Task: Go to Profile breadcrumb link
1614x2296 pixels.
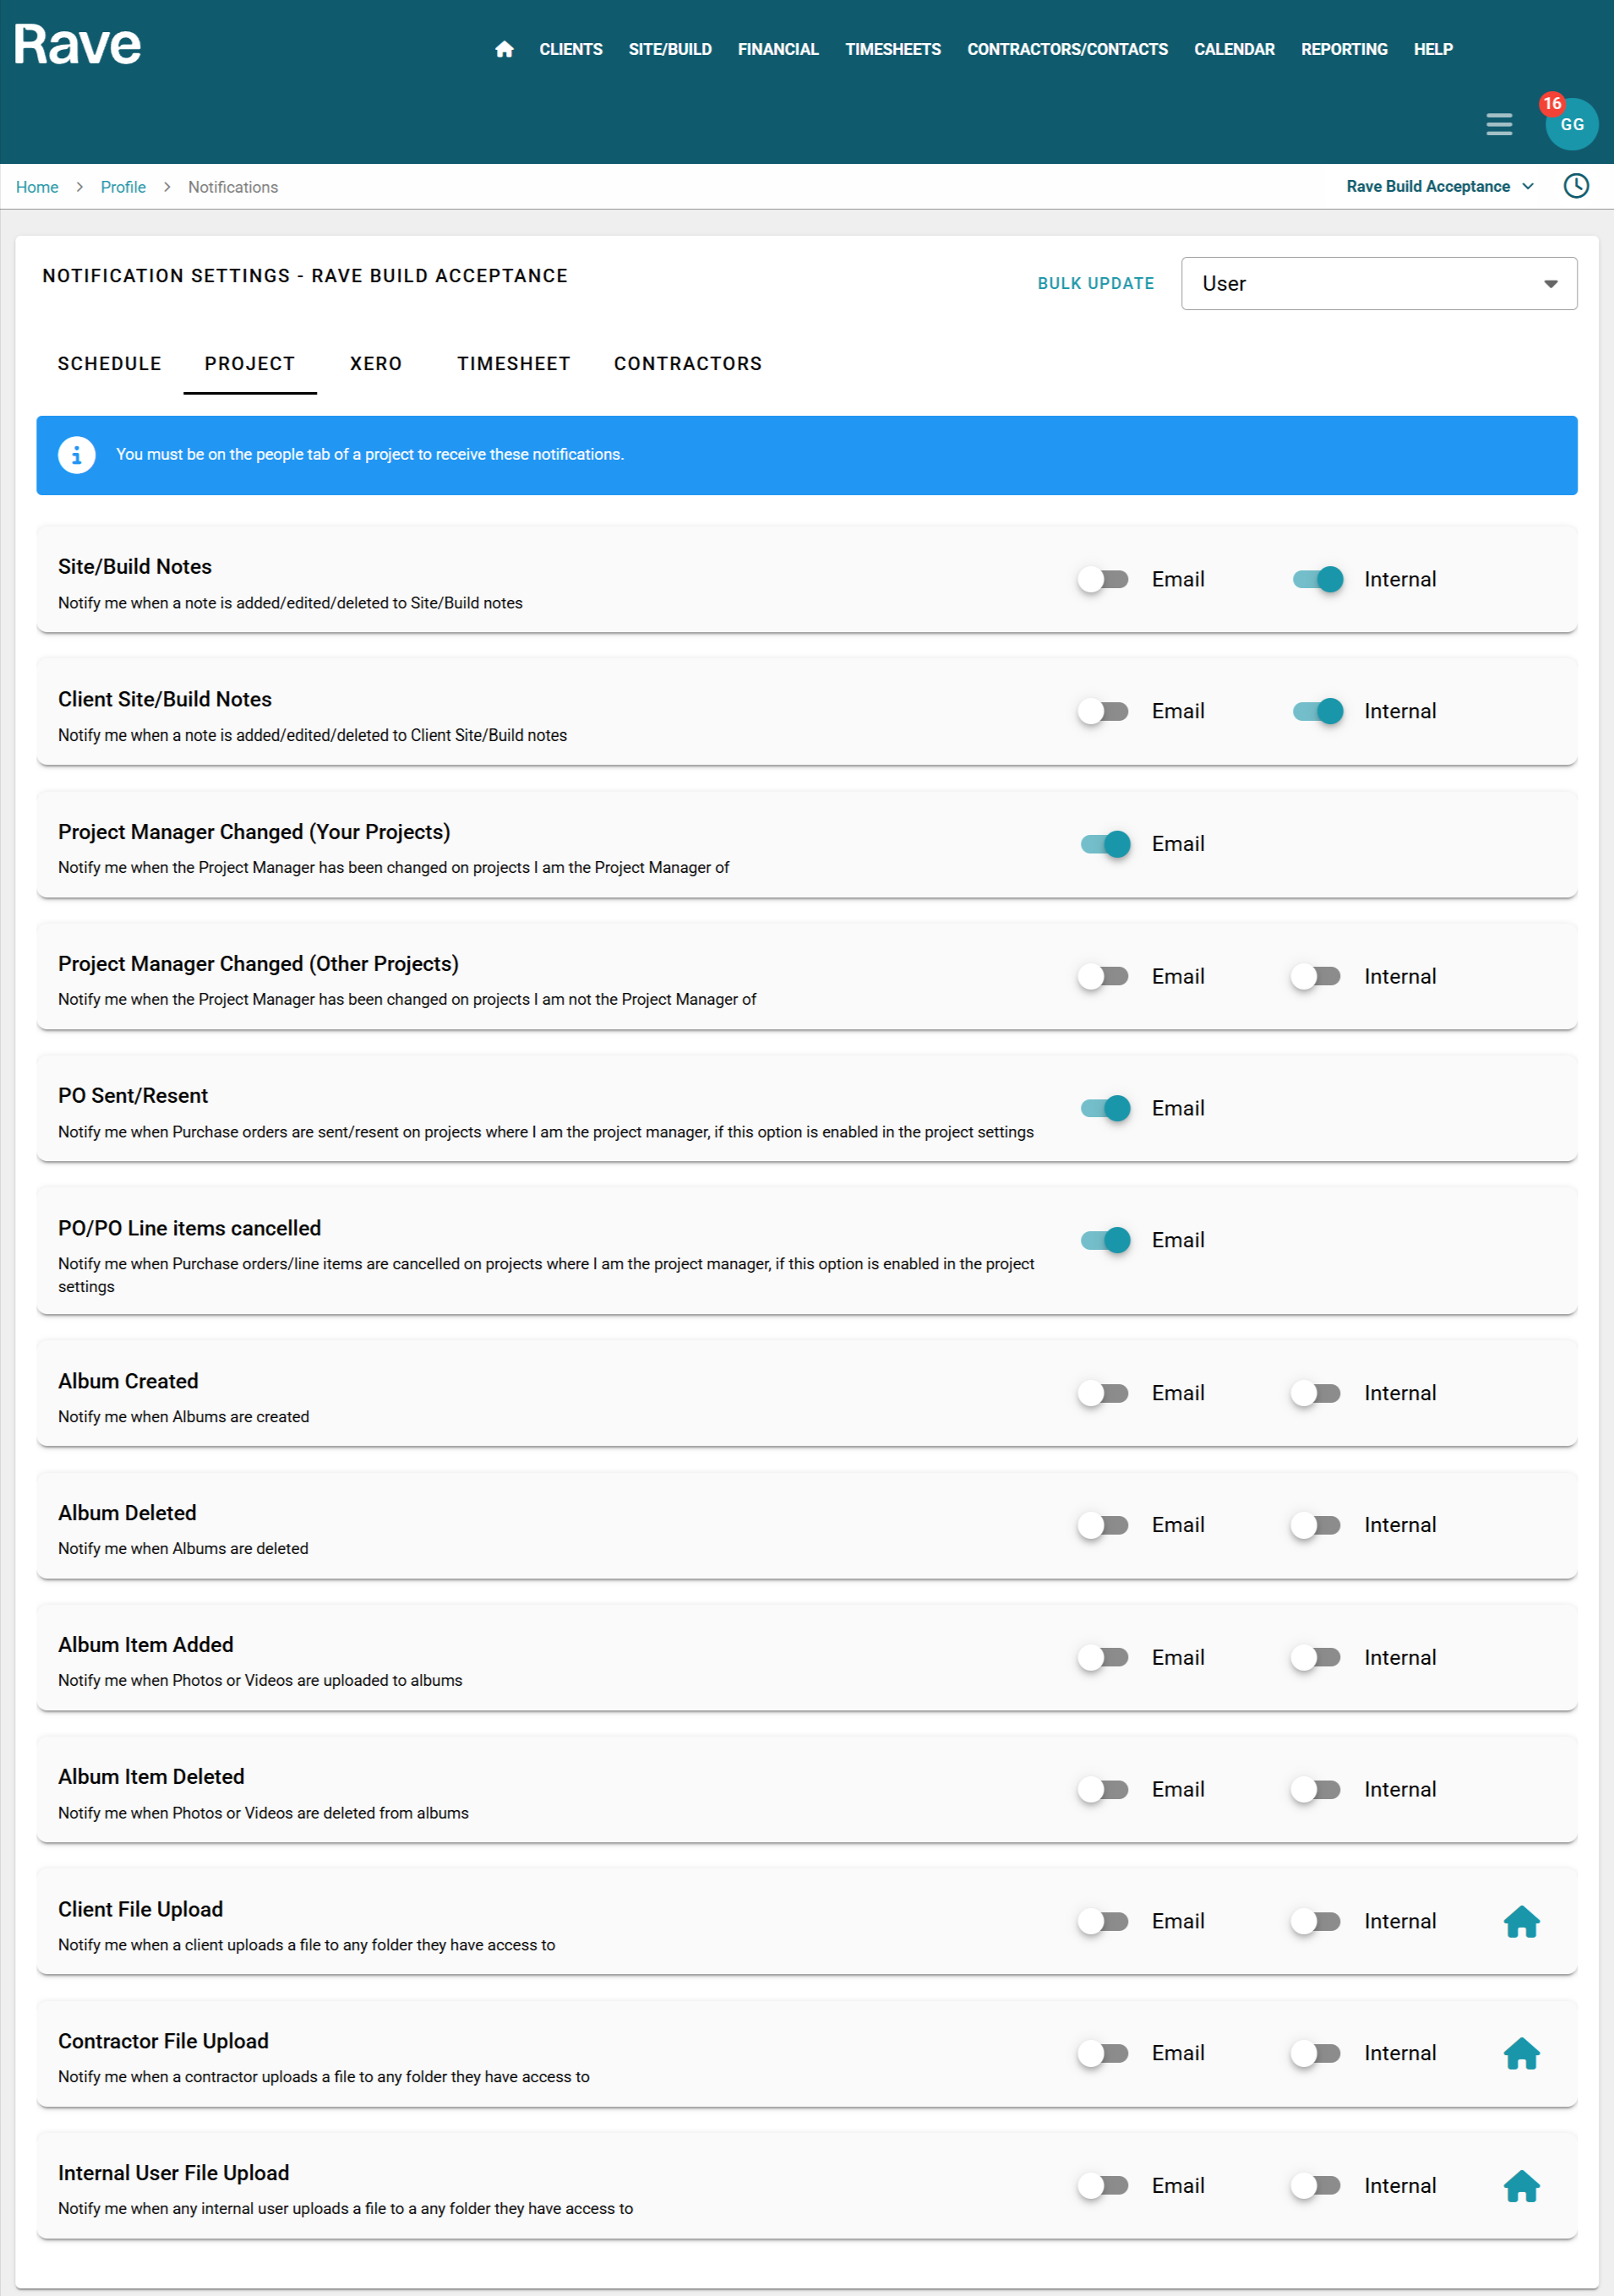Action: pos(123,187)
